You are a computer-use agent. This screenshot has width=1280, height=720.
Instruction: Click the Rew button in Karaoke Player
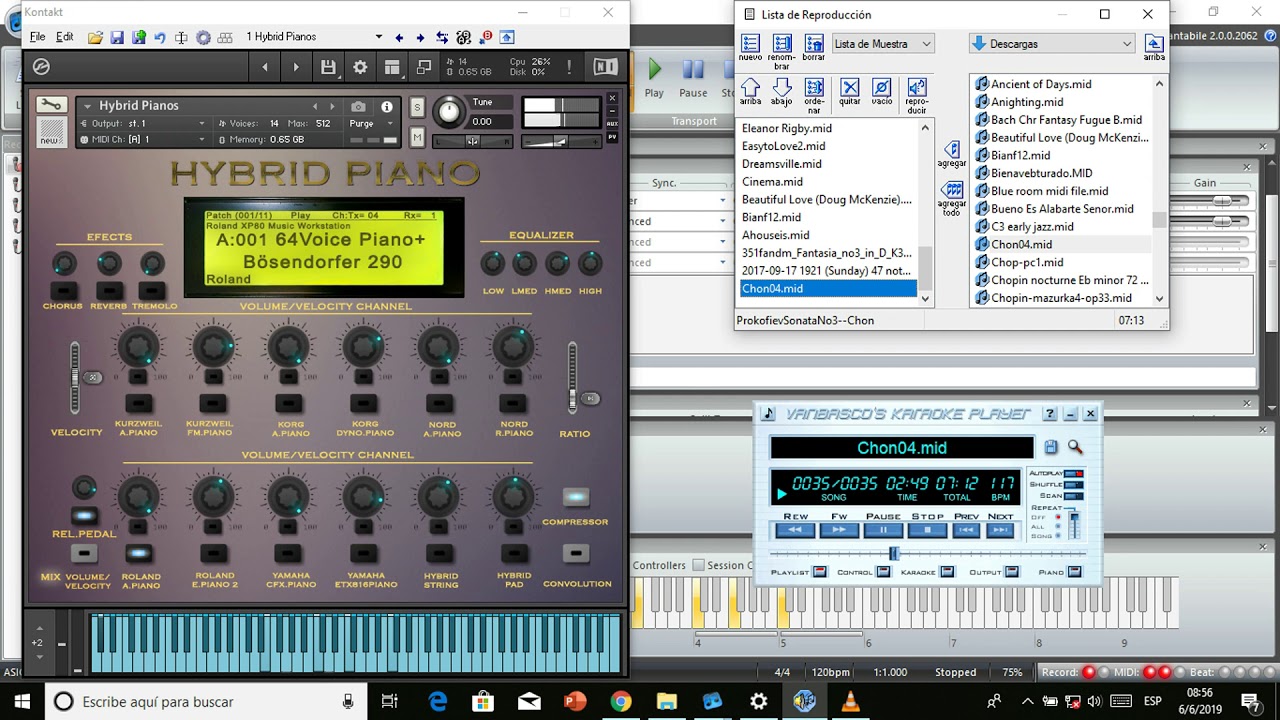(x=795, y=530)
